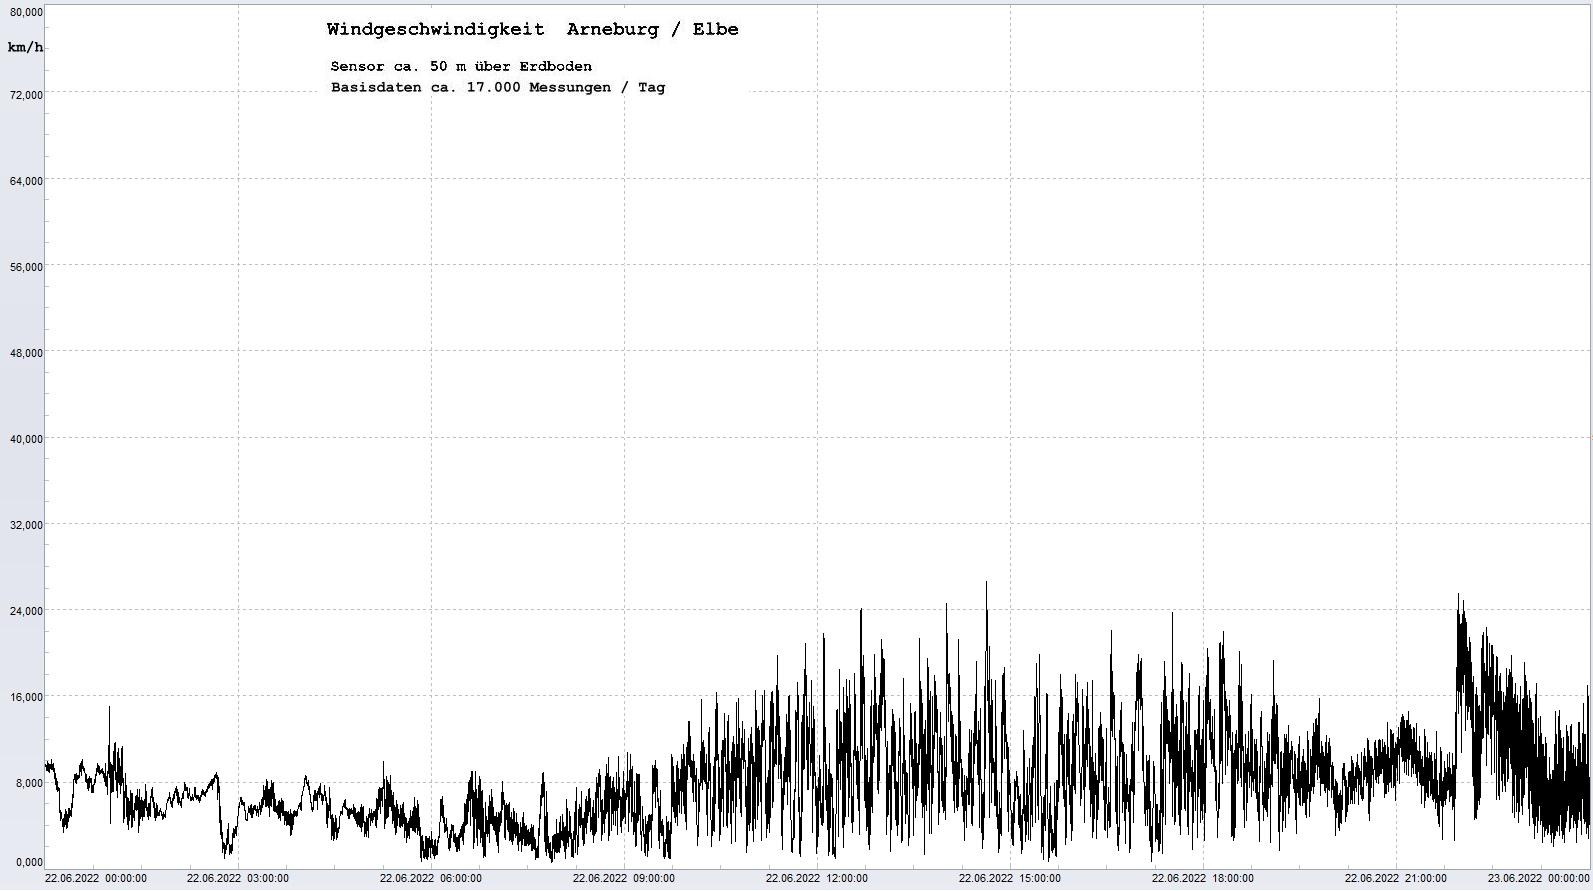Click the 'Sensor ca. 50 m über Erdboden' text
This screenshot has height=891, width=1593.
(x=461, y=67)
